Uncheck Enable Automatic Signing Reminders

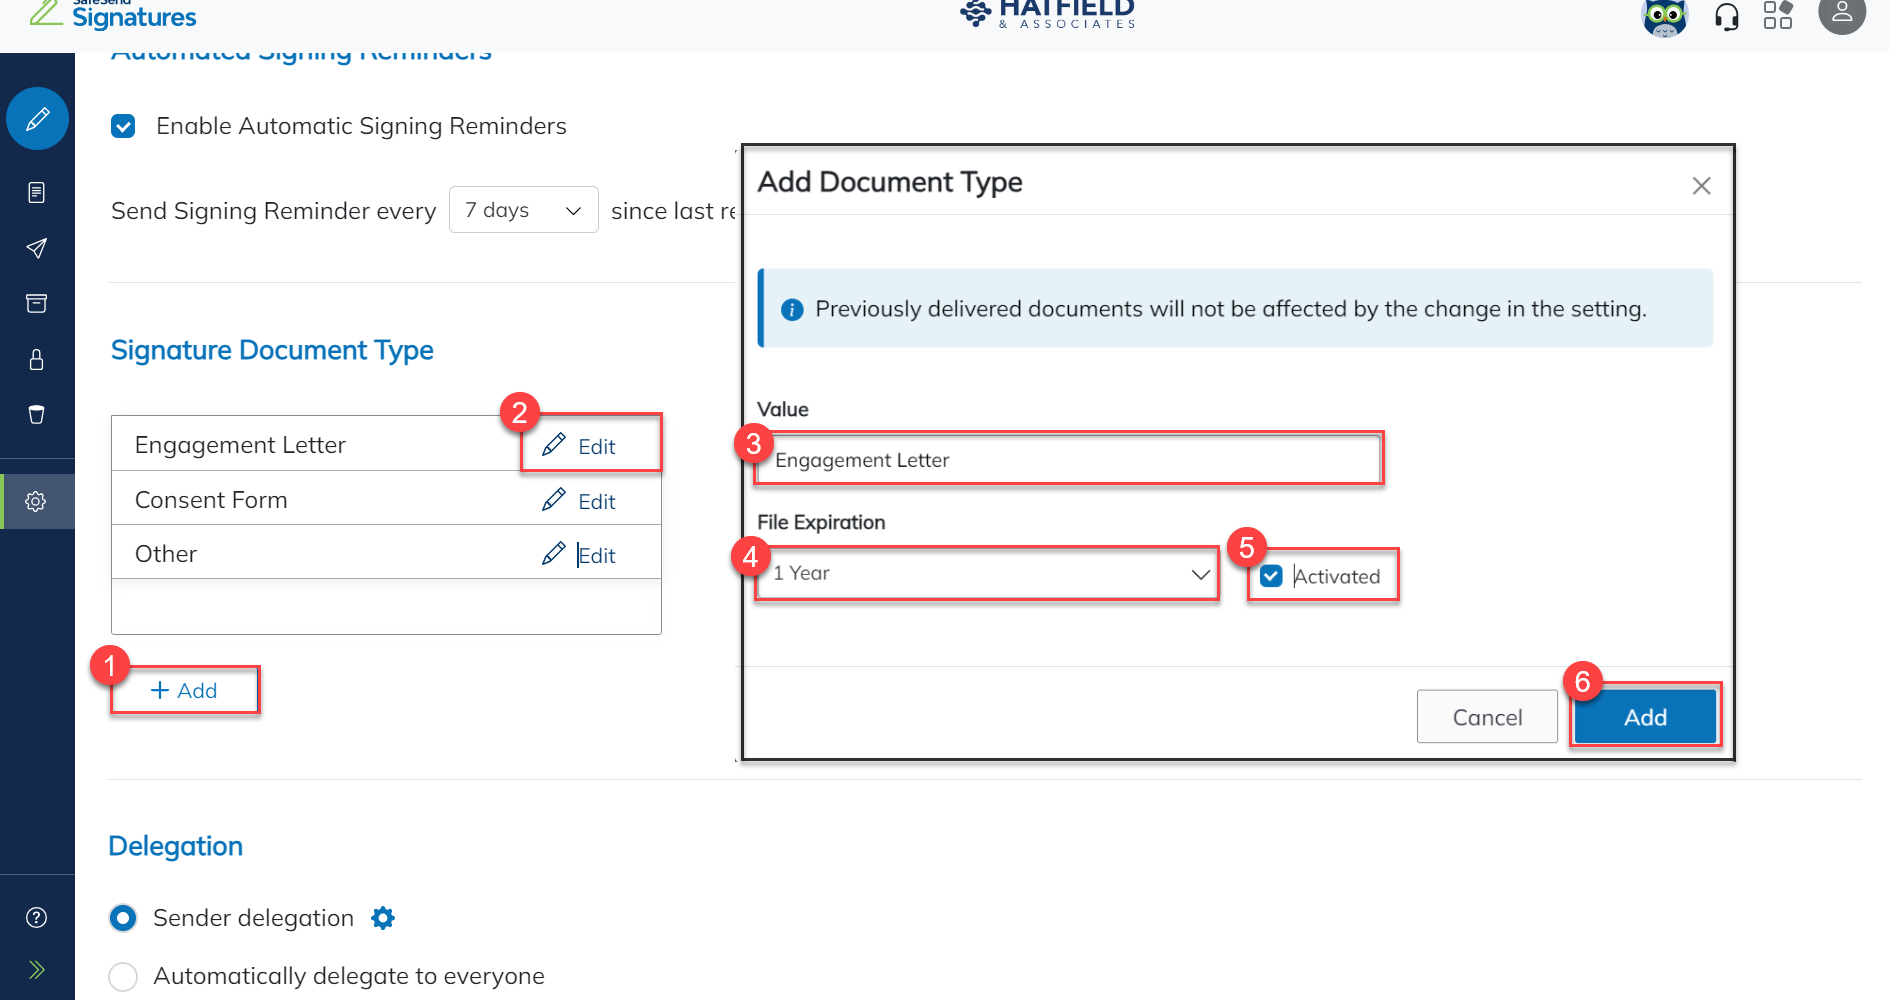click(x=123, y=126)
